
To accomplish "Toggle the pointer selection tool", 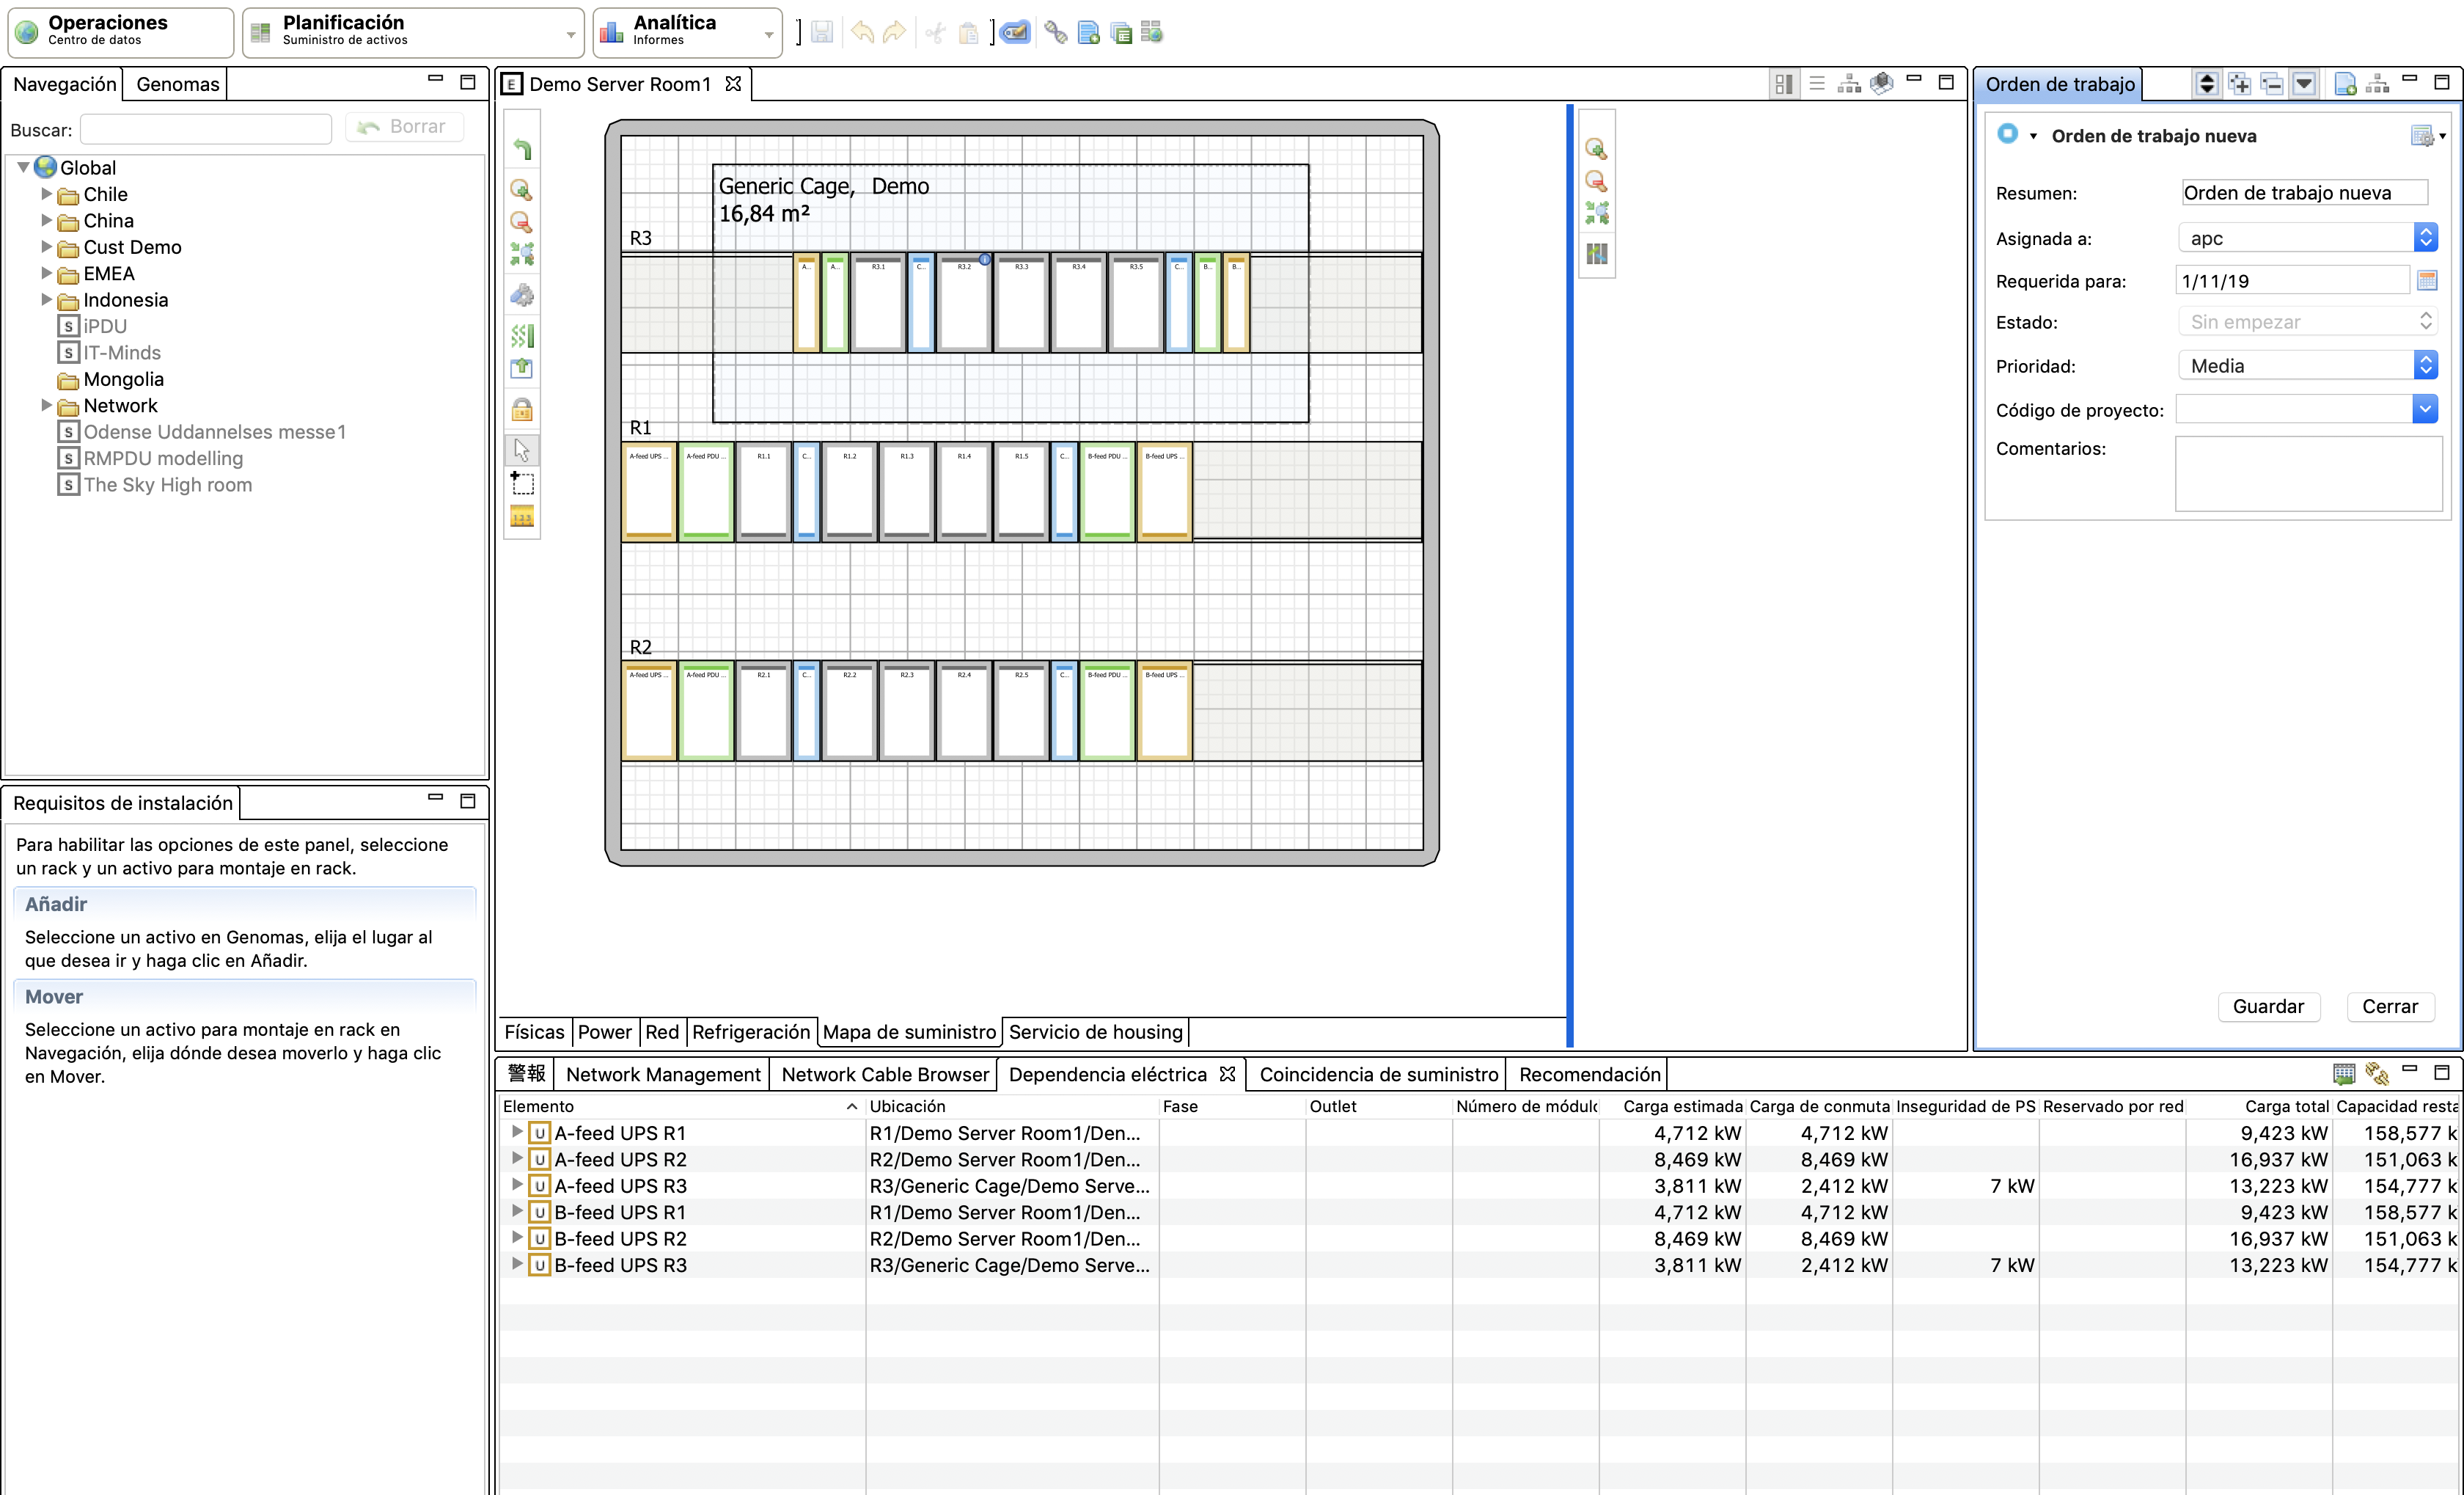I will [x=522, y=450].
